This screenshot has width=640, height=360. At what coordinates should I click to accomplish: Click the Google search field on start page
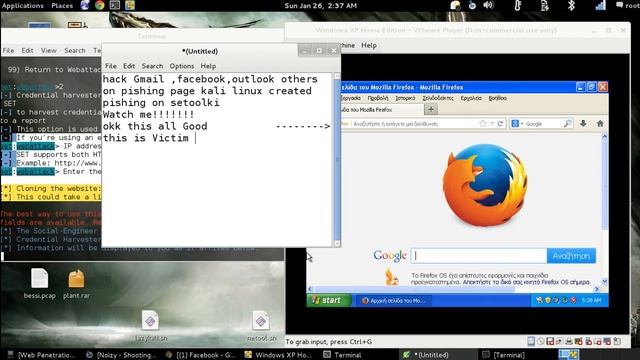click(479, 256)
